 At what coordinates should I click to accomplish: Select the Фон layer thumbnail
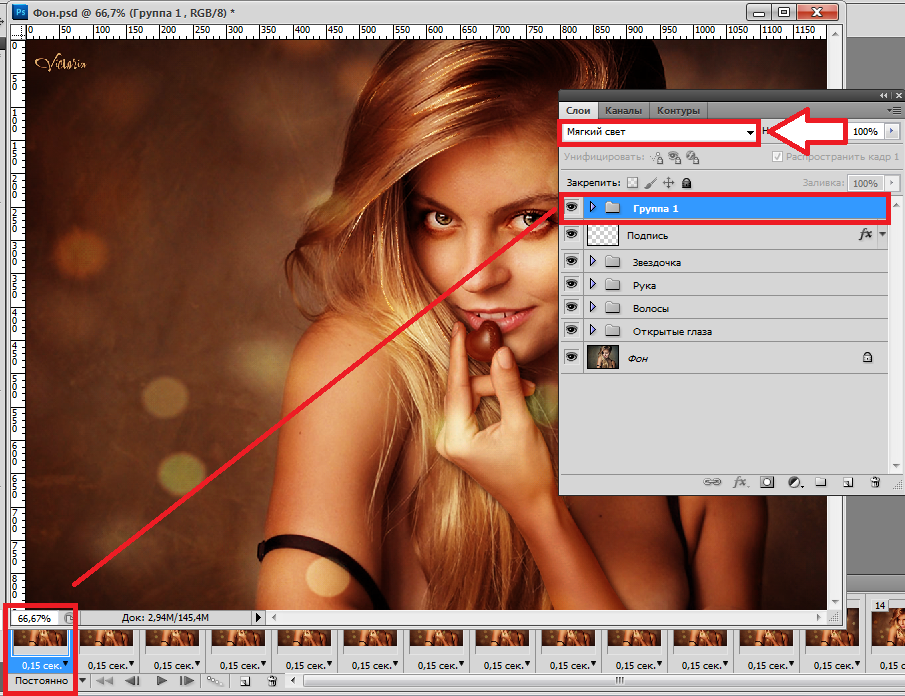[x=603, y=357]
